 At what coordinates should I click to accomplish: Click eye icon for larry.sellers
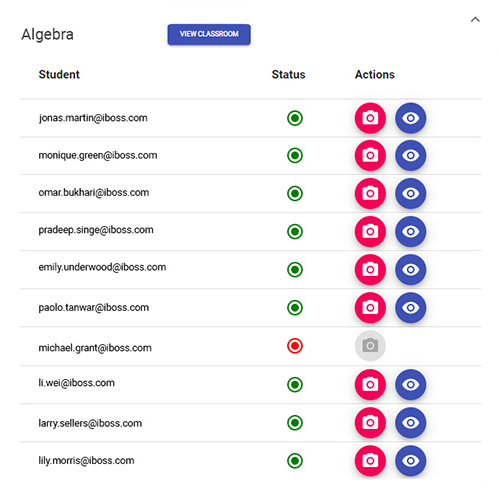(410, 422)
